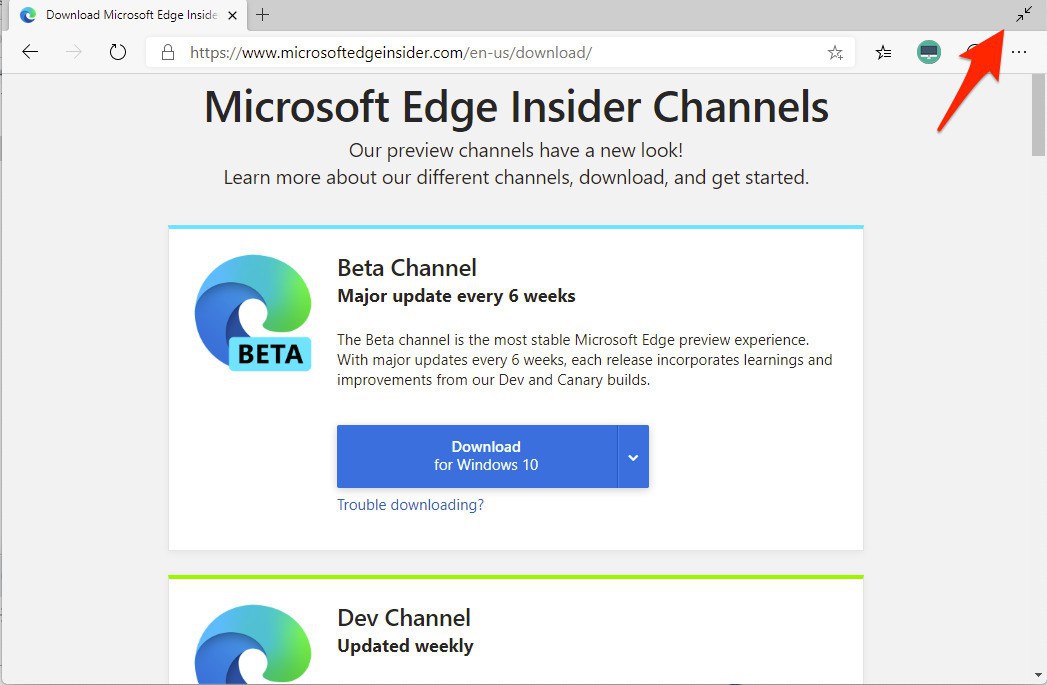Exit full screen using the shrink arrows icon
Screen dimensions: 1047x685
(1024, 14)
